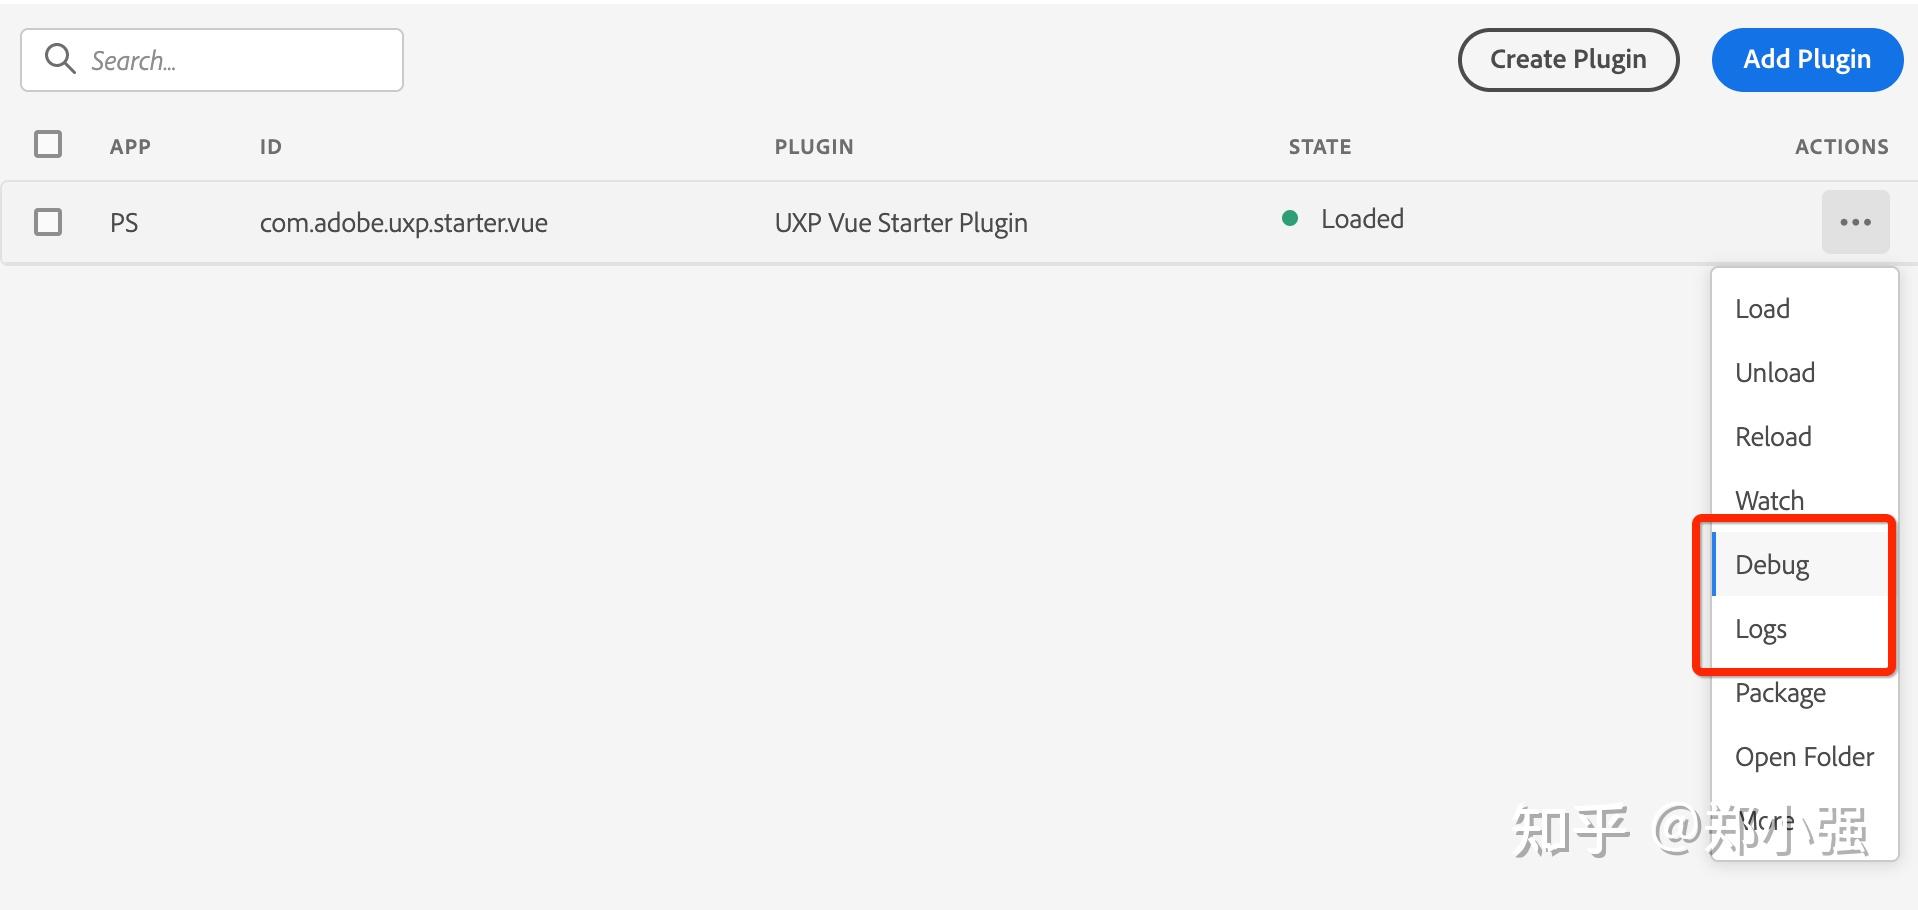Select the Debug menu entry

tap(1772, 564)
